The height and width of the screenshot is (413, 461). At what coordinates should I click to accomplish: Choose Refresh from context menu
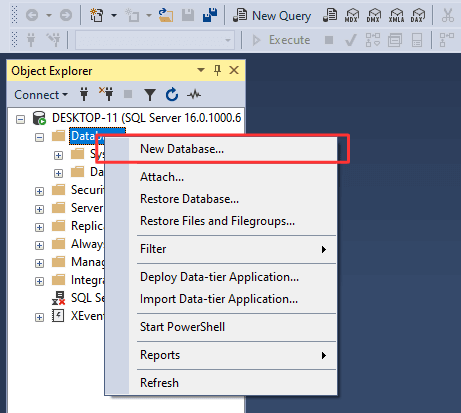[220, 383]
